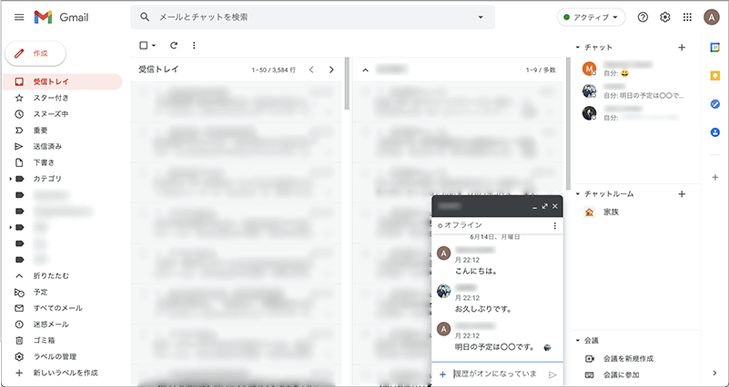Open the help question mark icon
Image resolution: width=729 pixels, height=387 pixels.
[x=643, y=17]
